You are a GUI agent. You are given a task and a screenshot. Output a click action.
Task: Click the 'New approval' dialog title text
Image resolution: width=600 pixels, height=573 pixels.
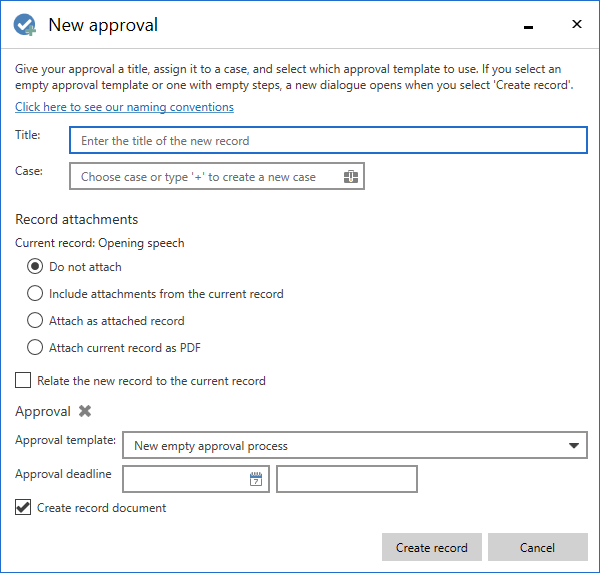pos(103,25)
